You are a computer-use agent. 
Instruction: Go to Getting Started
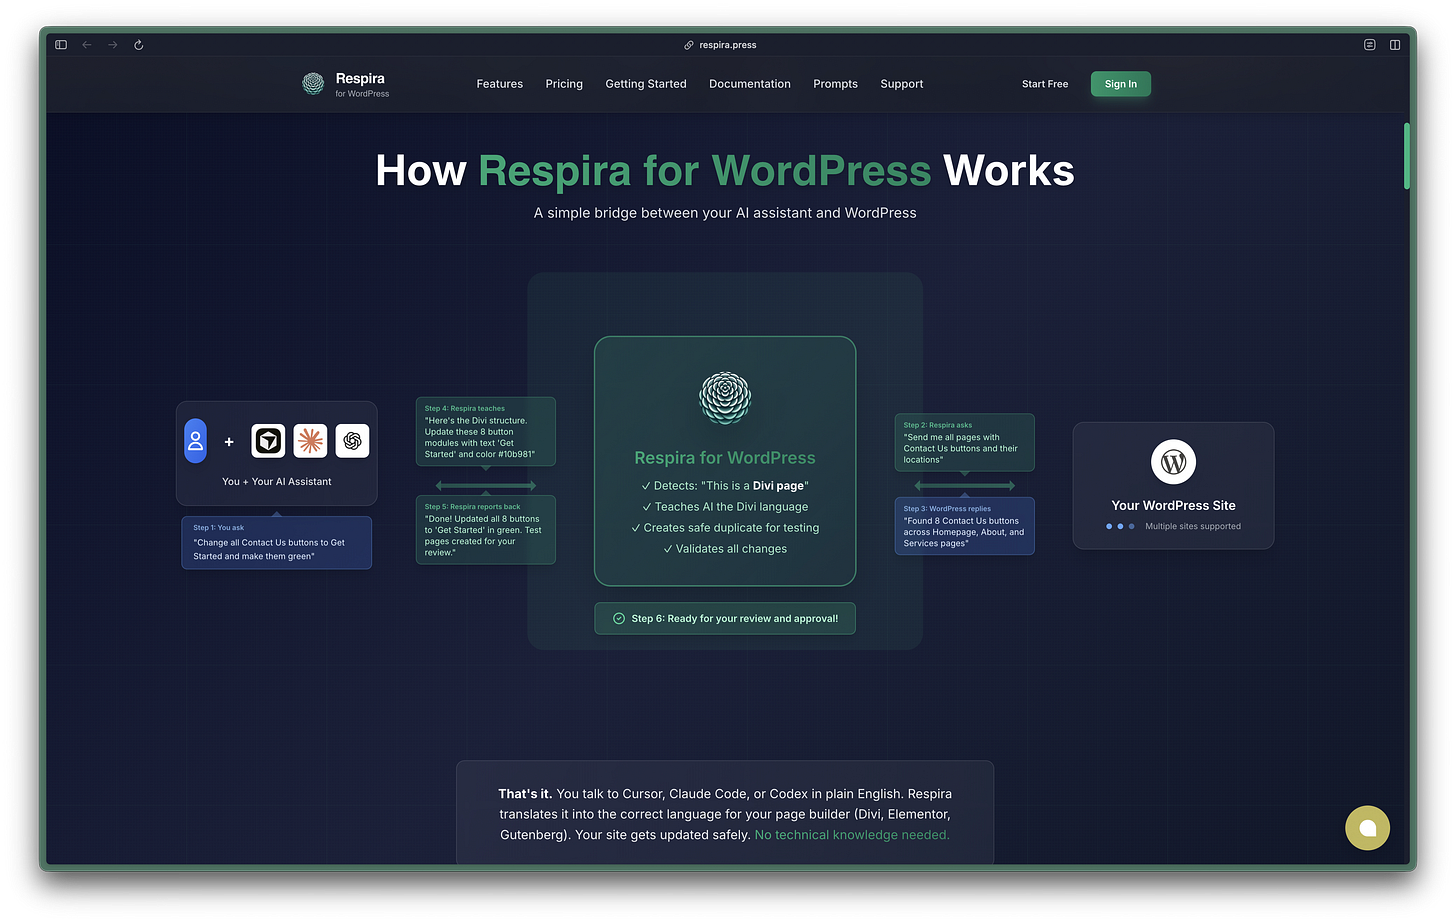(x=646, y=84)
